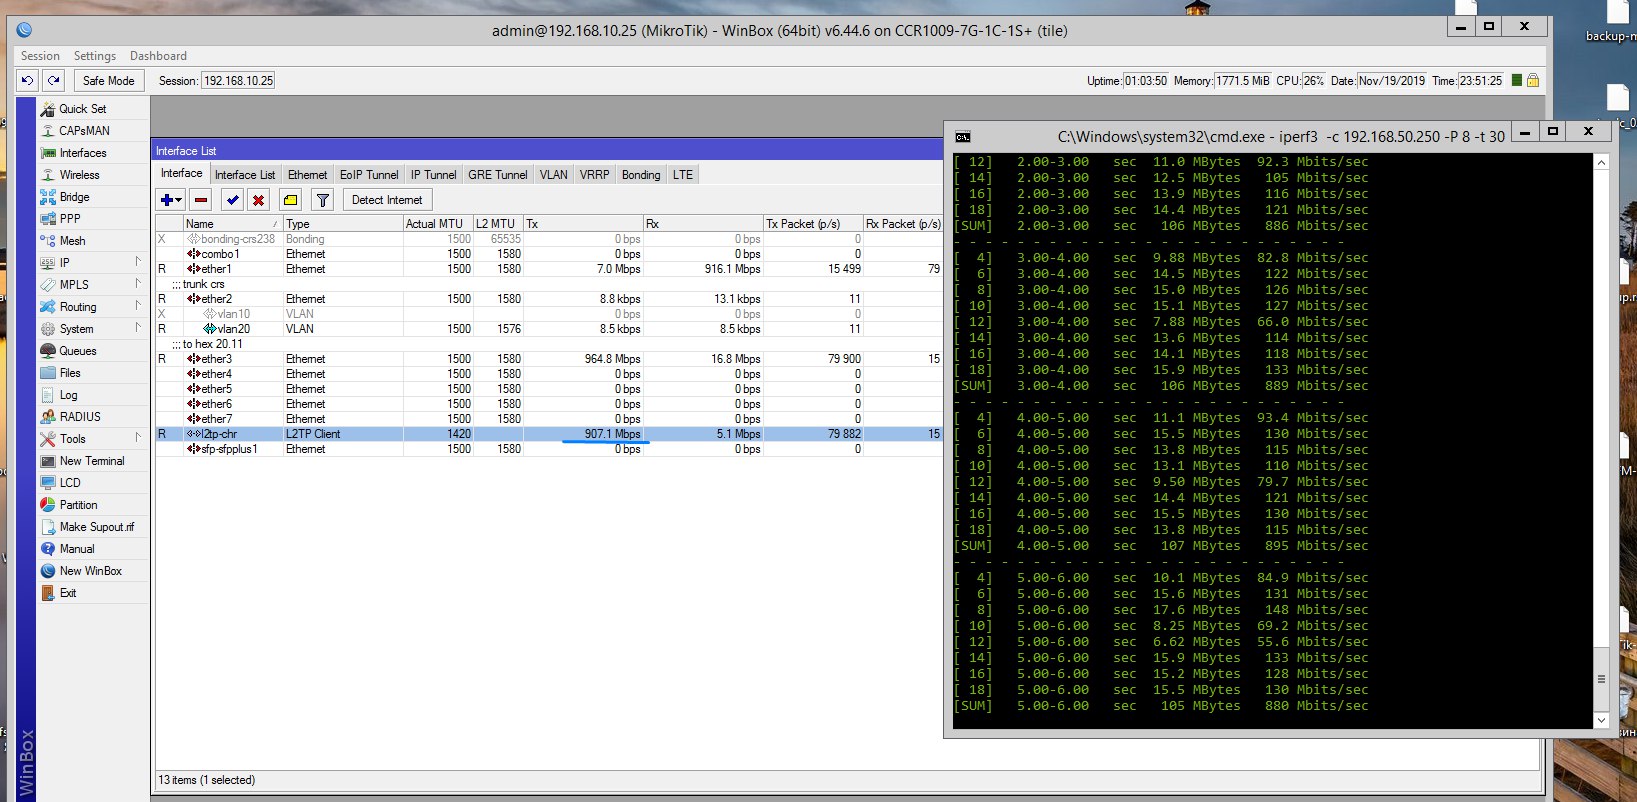
Task: Switch to the VLAN tab
Action: pyautogui.click(x=553, y=174)
